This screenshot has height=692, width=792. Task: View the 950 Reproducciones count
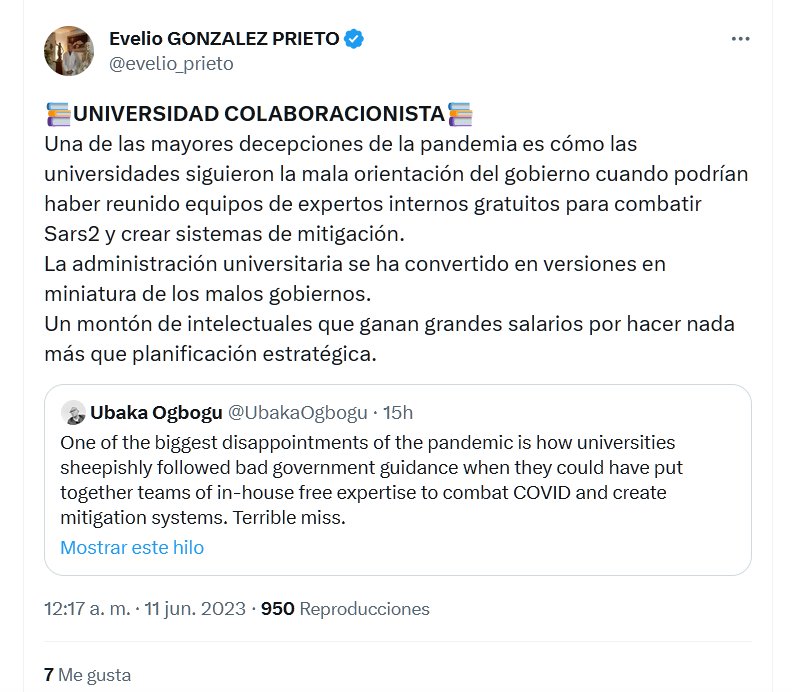345,608
